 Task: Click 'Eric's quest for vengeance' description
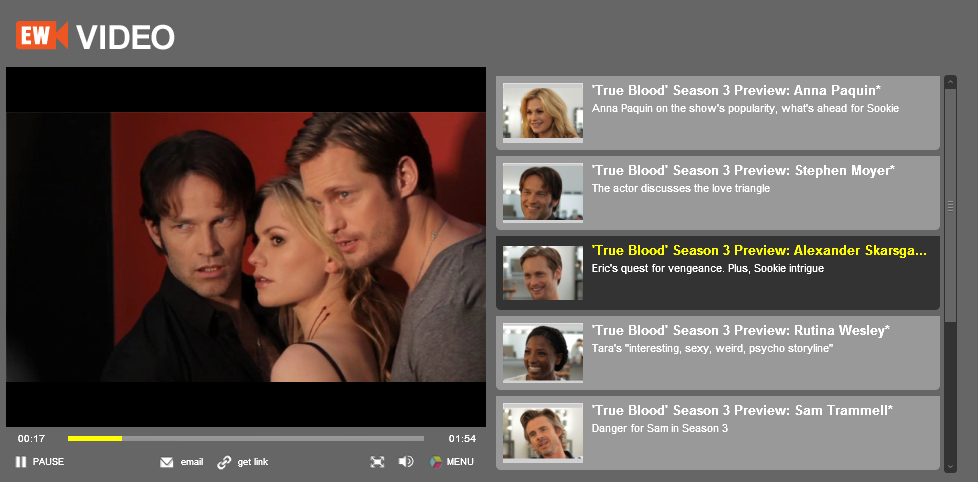click(707, 269)
